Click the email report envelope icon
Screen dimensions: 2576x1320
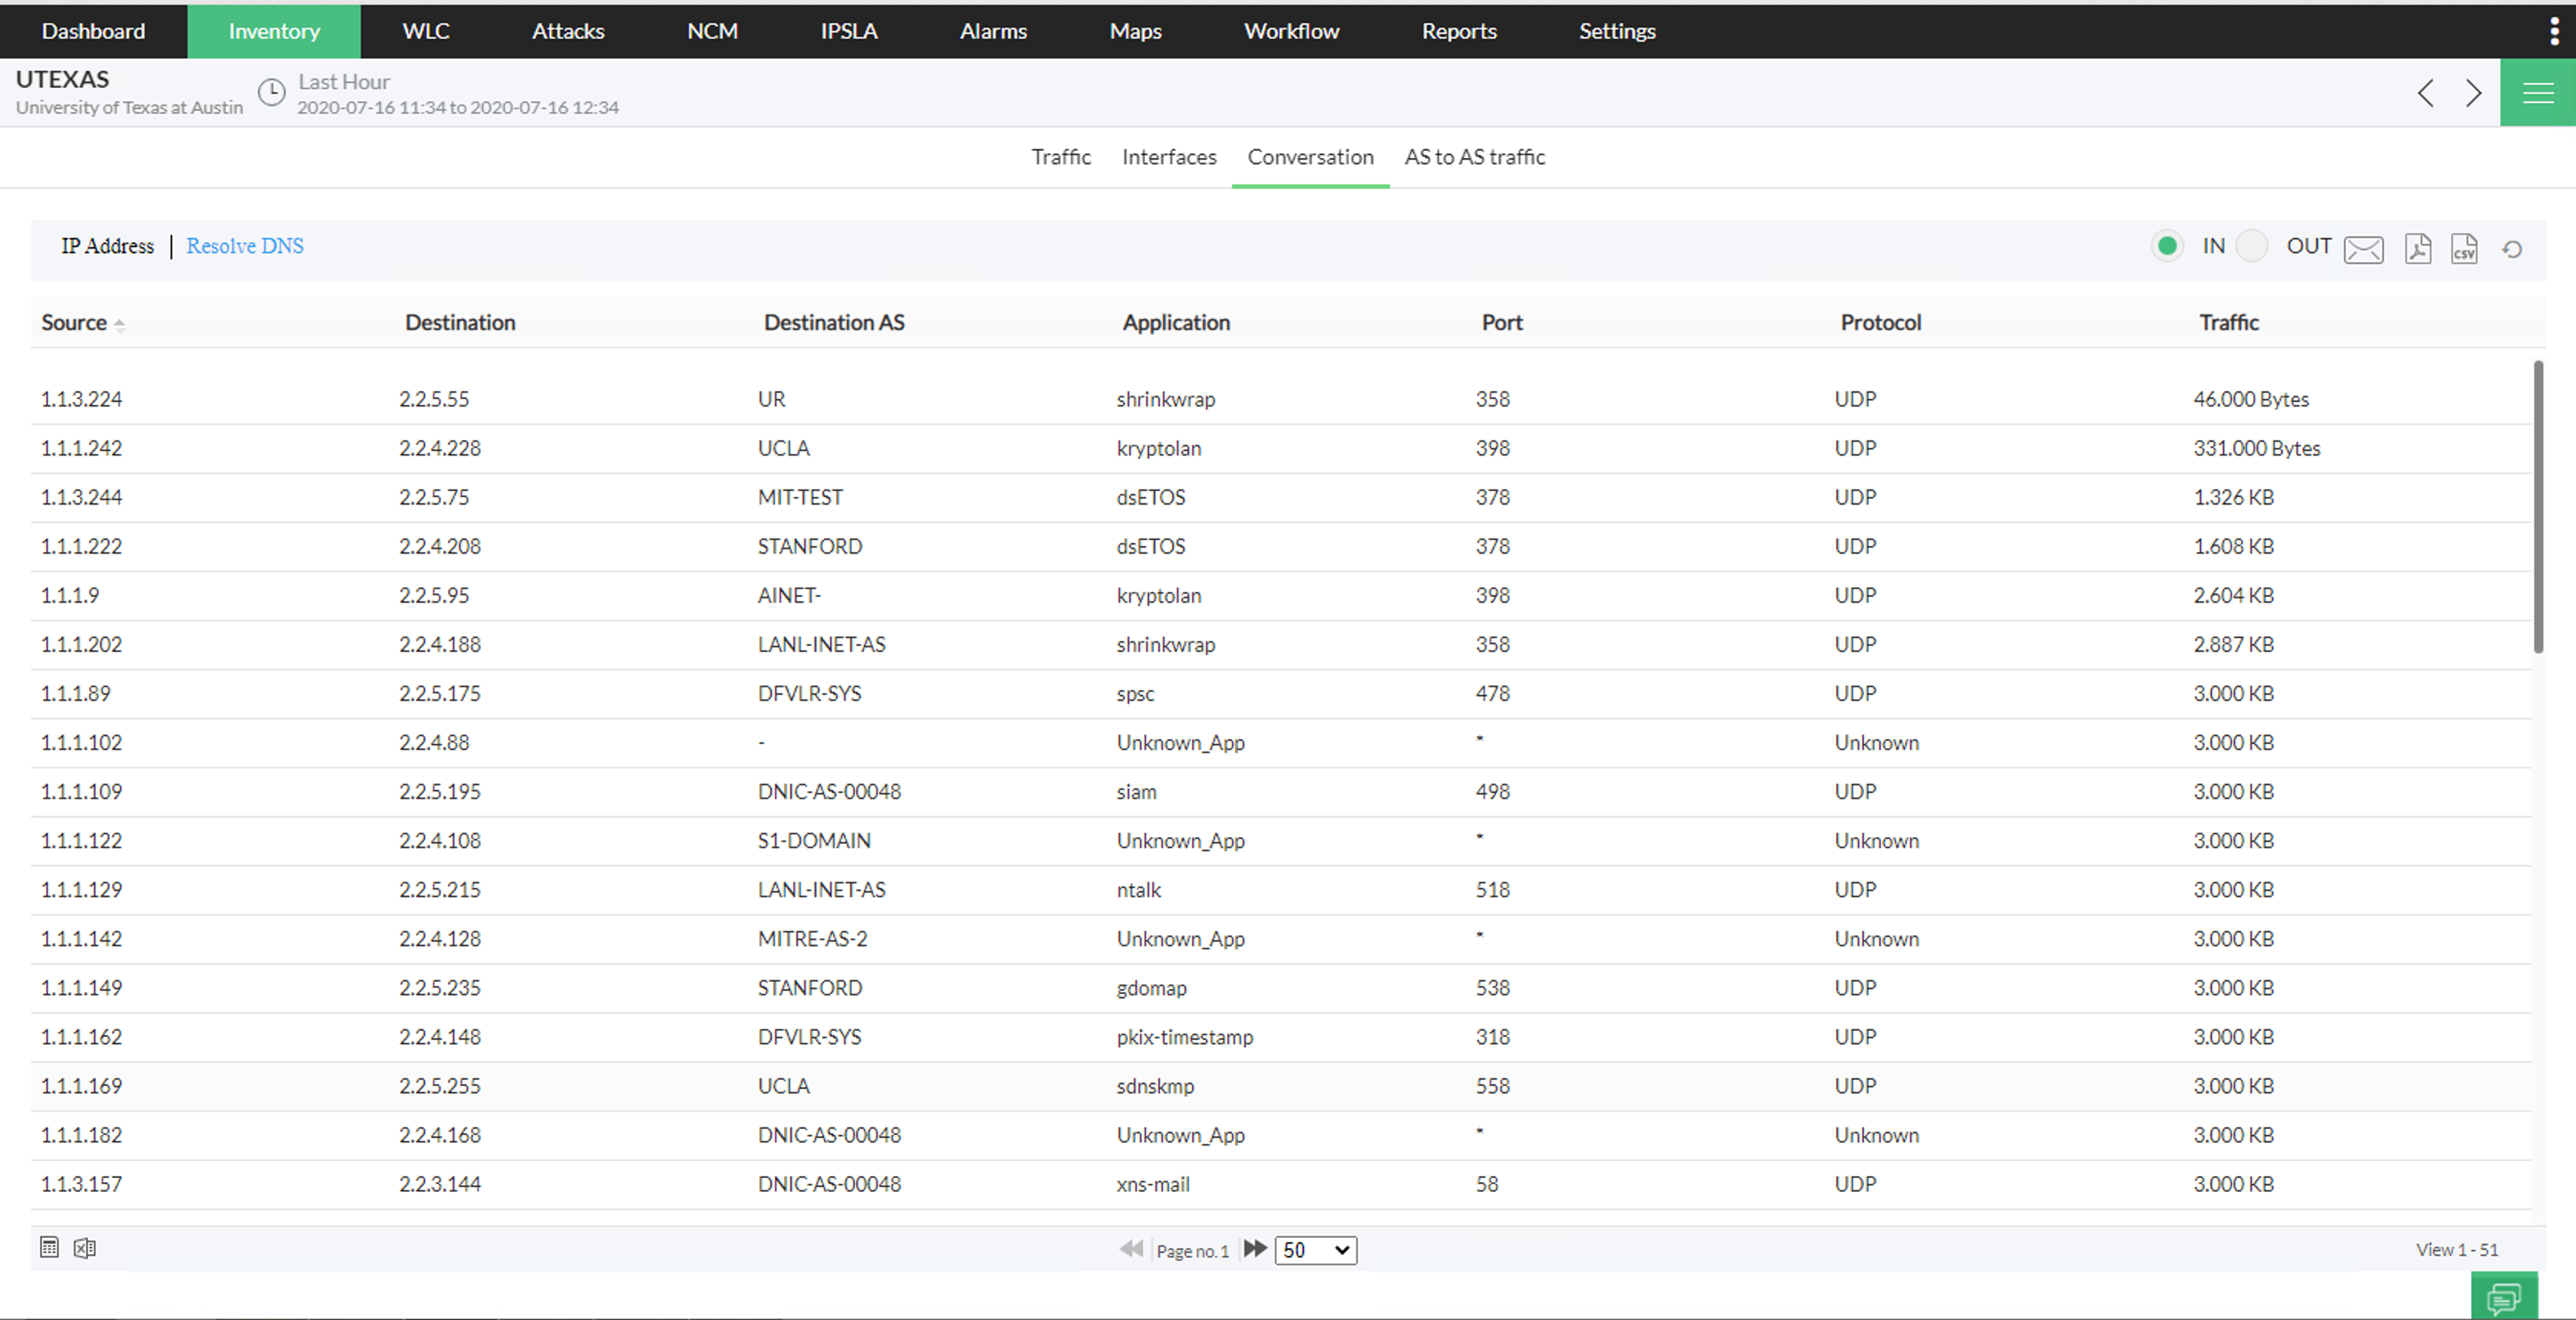2363,248
